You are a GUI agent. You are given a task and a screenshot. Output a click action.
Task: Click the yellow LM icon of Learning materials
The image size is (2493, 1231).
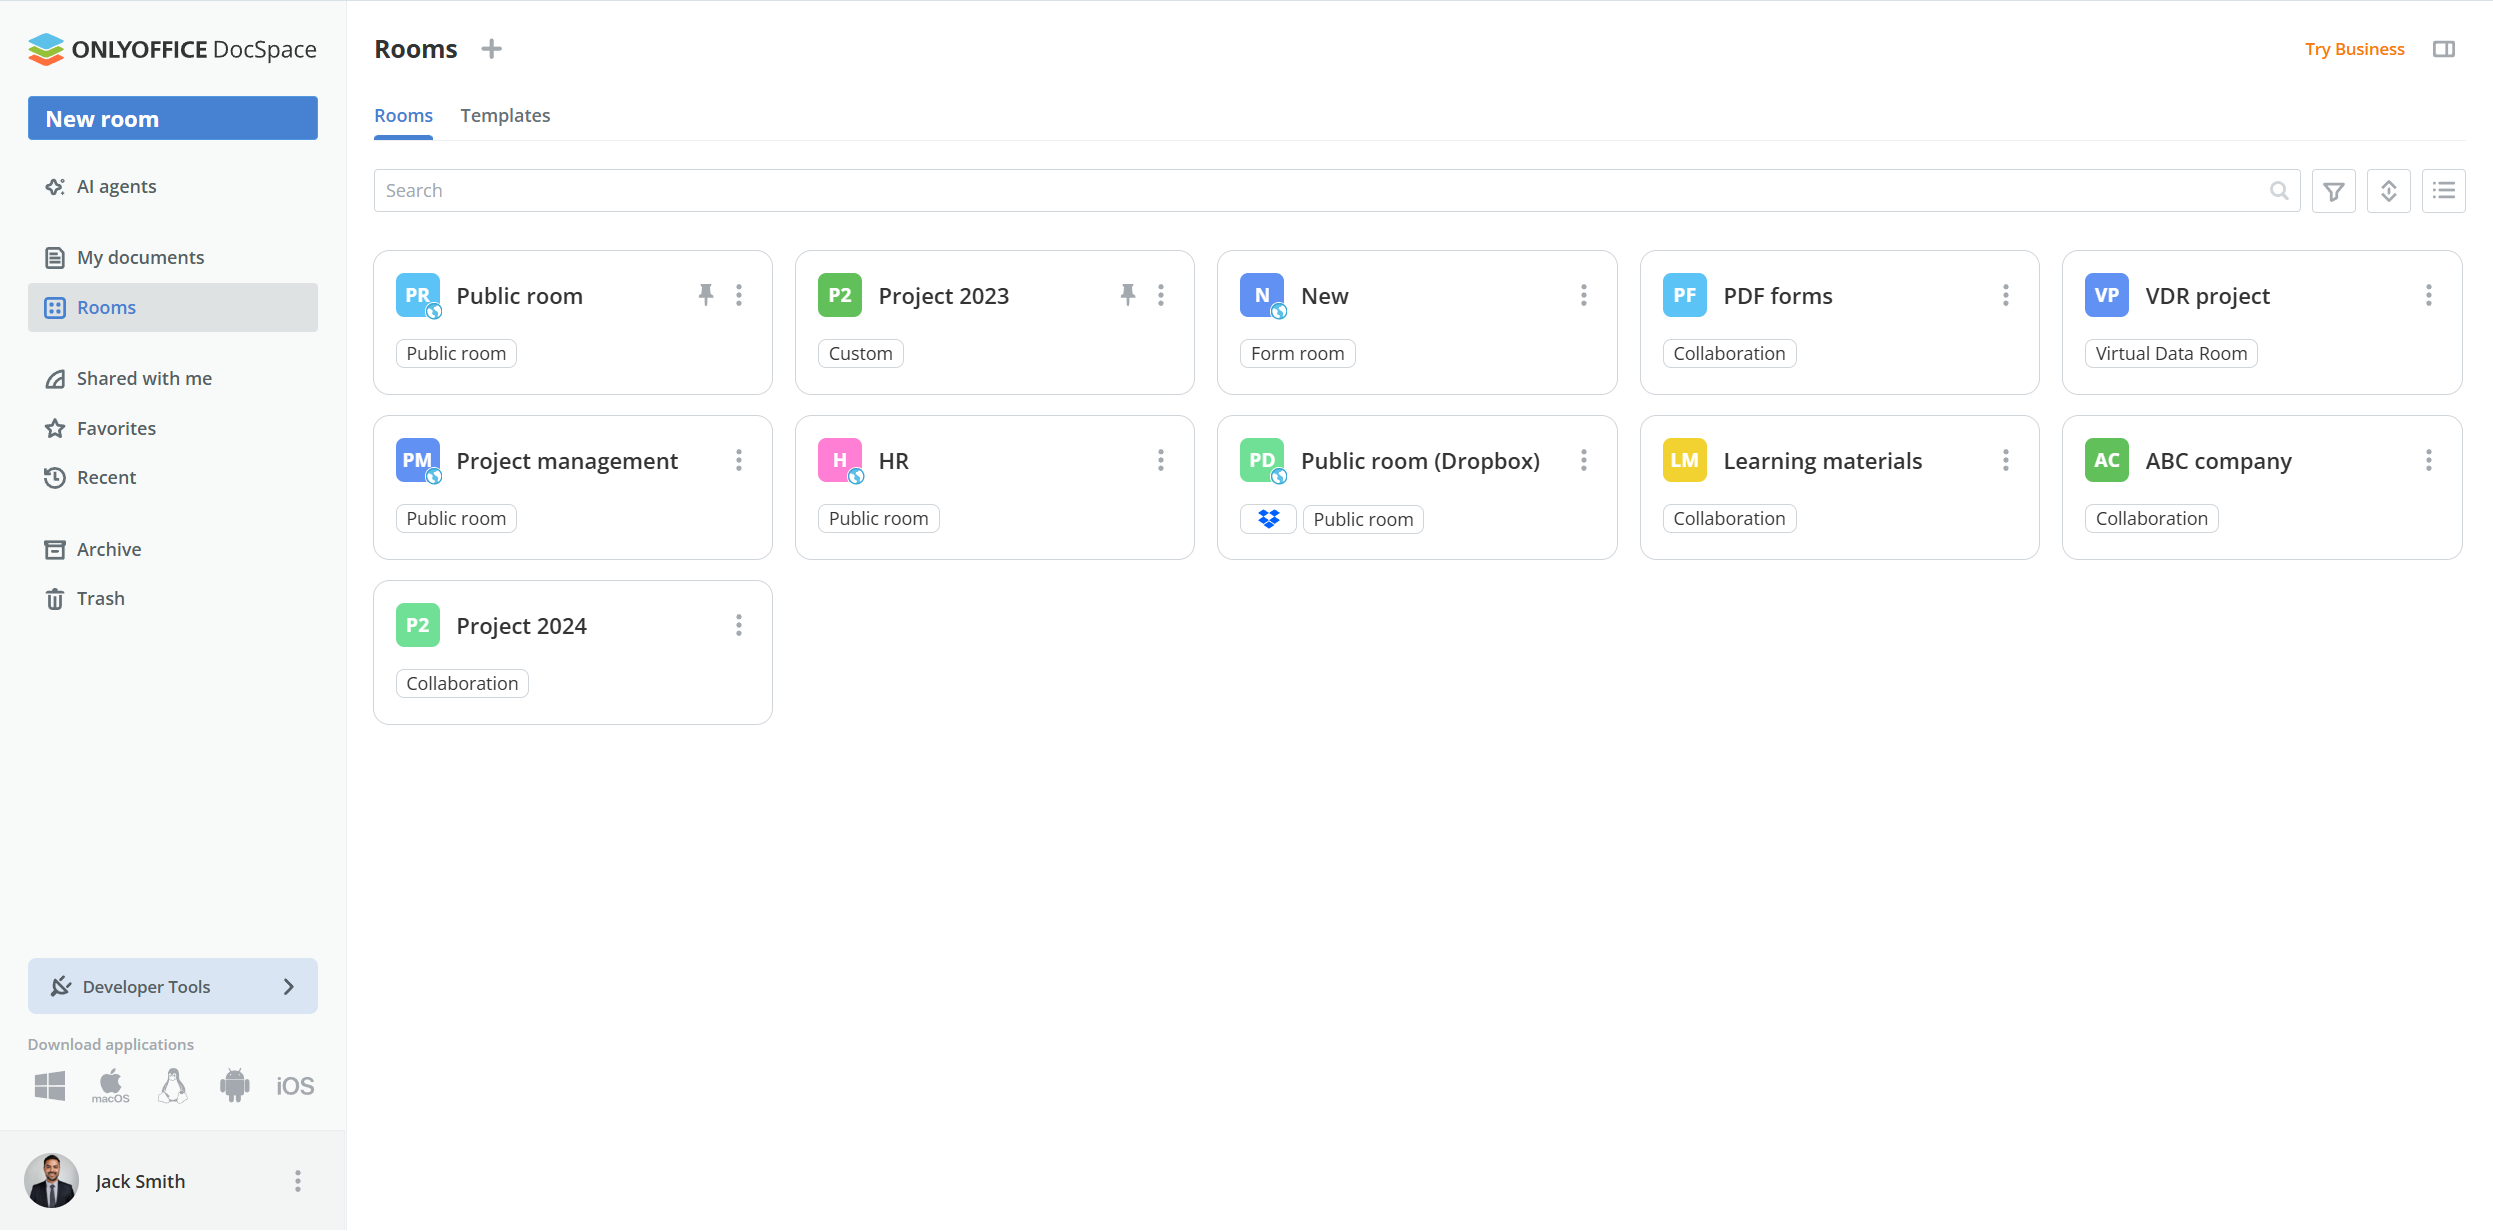(x=1685, y=460)
